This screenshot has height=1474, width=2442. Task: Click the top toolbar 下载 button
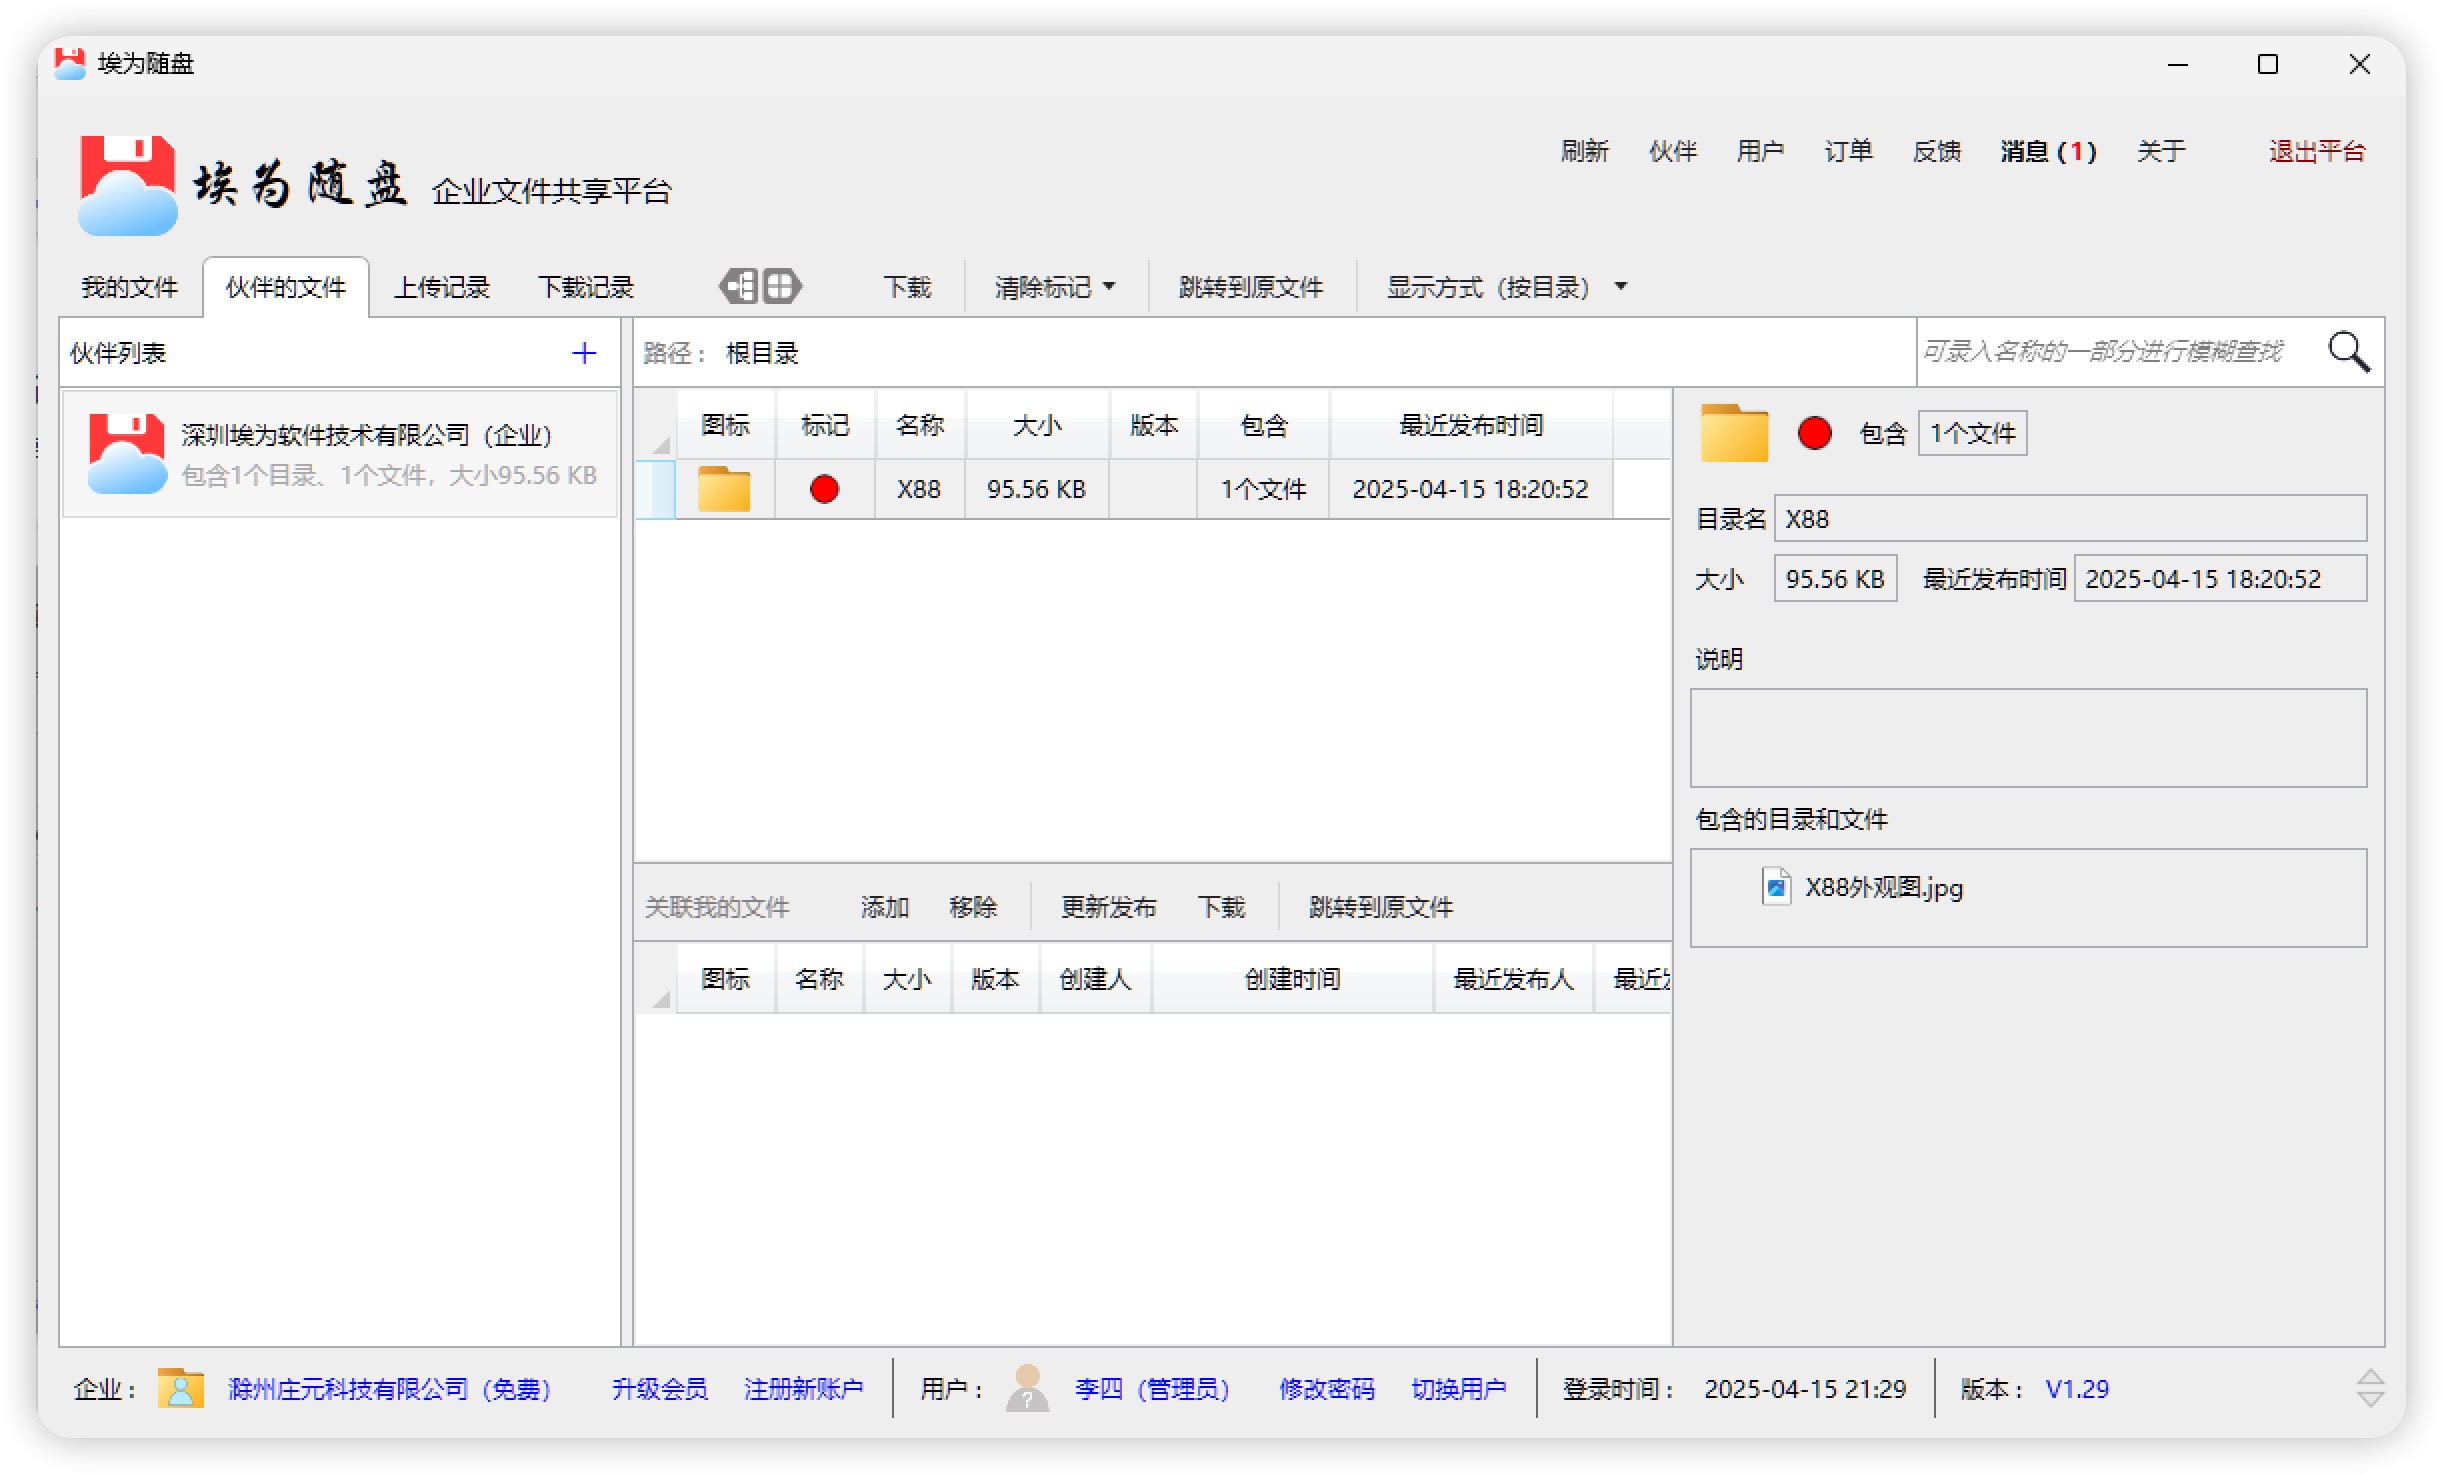pos(907,287)
